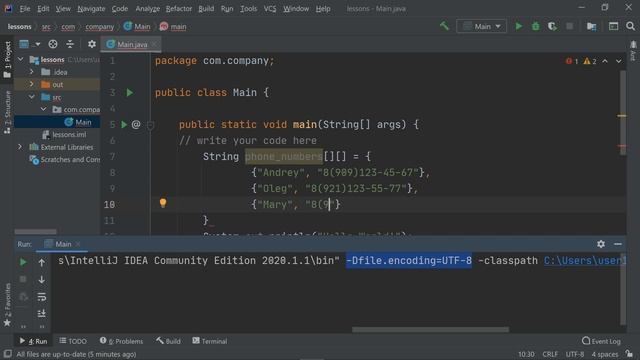Close the Main tab in Run panel

pyautogui.click(x=78, y=244)
